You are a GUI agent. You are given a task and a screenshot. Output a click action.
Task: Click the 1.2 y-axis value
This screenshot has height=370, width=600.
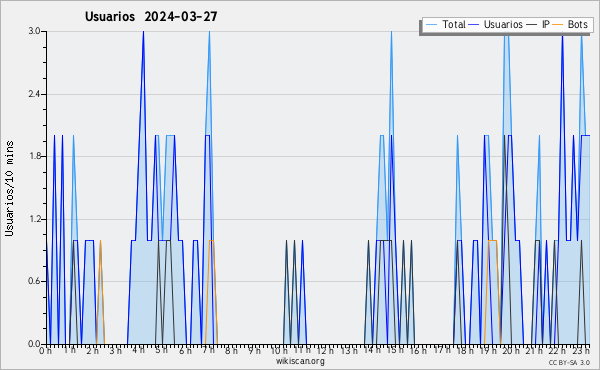click(34, 219)
